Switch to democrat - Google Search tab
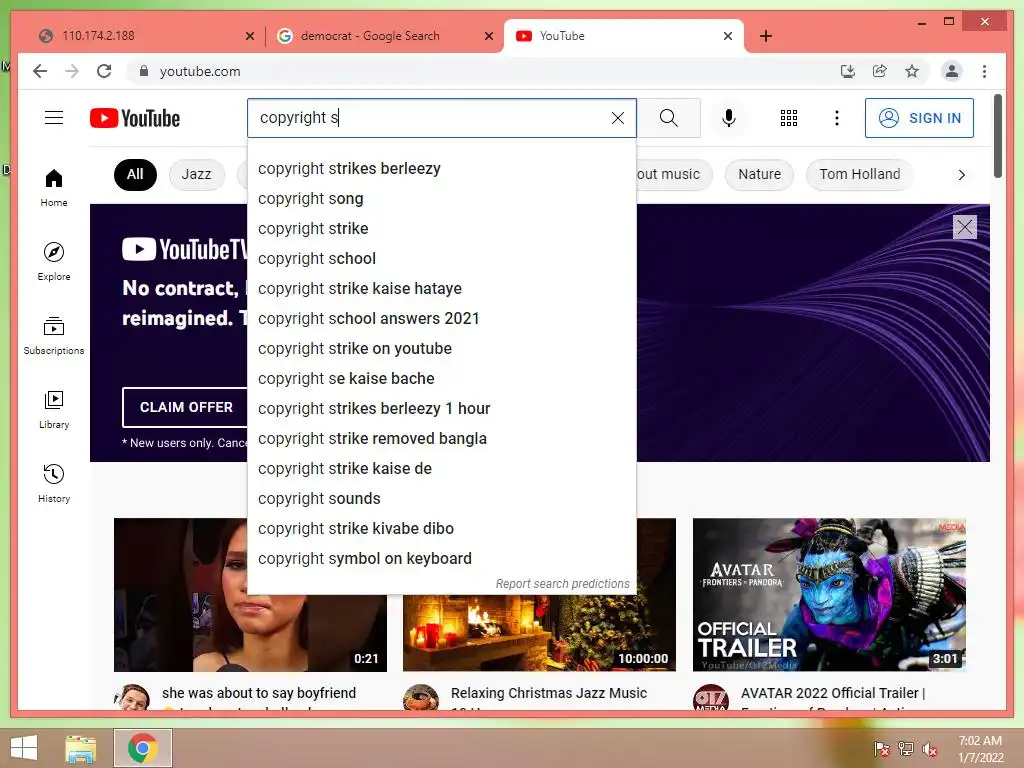 coord(385,36)
